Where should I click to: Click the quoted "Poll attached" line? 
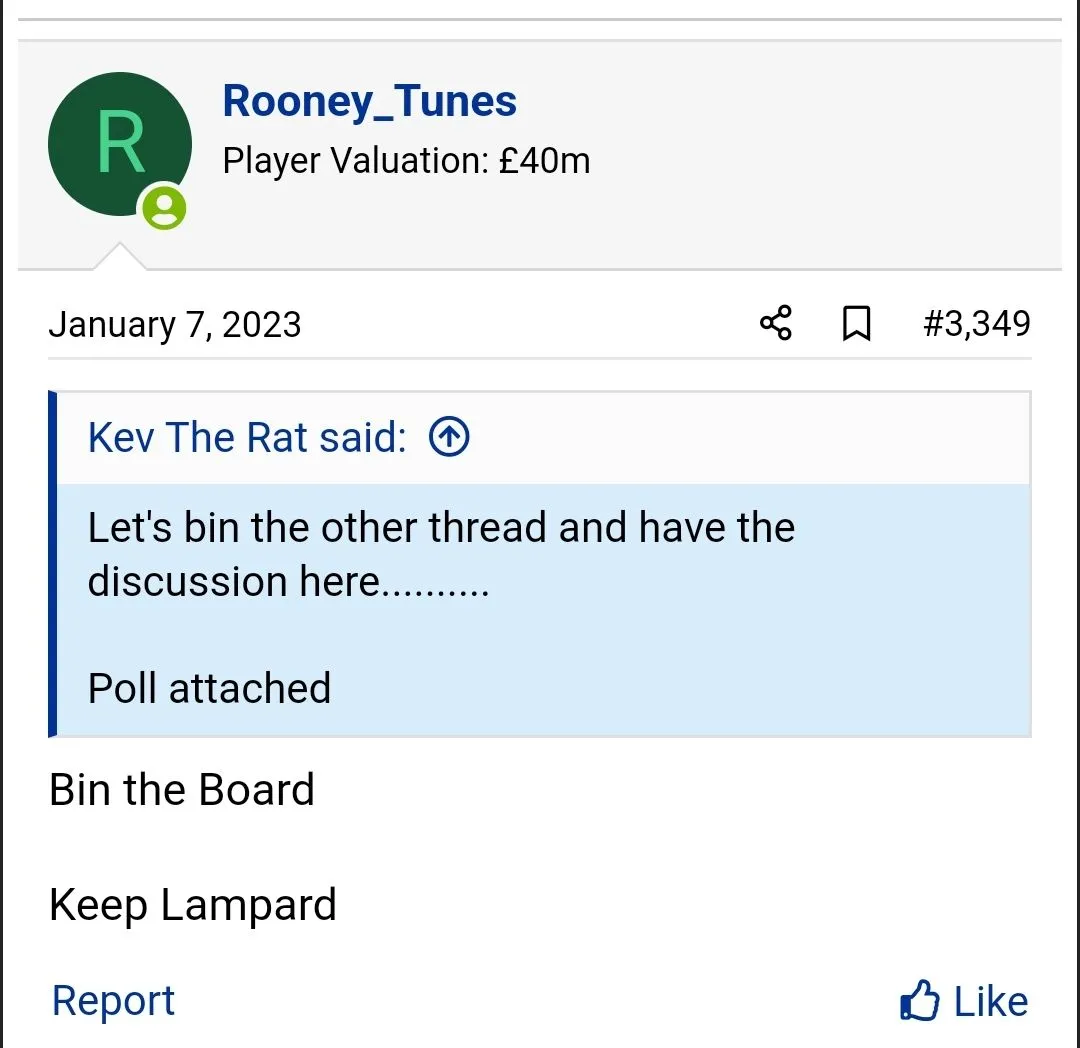[x=209, y=688]
